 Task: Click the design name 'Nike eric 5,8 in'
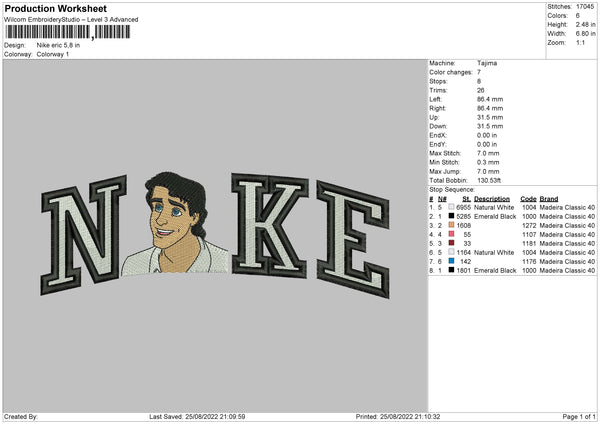pyautogui.click(x=58, y=45)
